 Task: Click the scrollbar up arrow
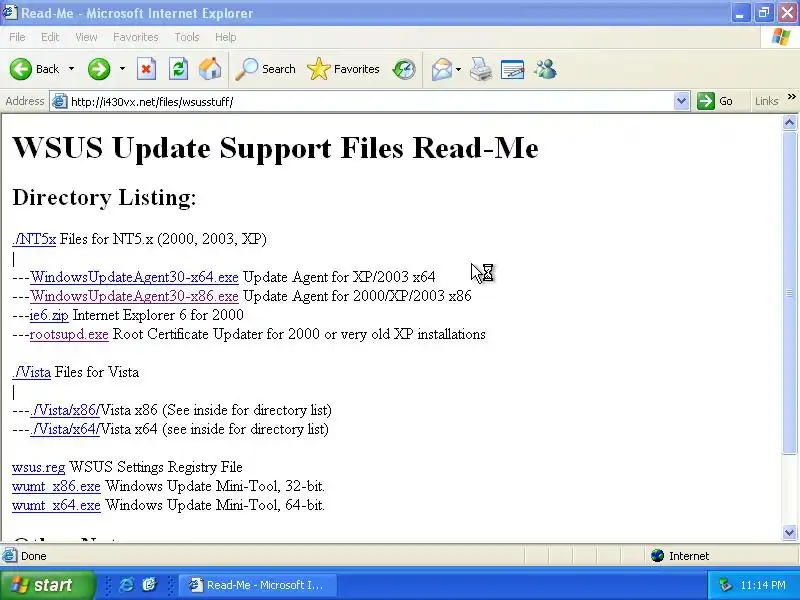pos(789,122)
